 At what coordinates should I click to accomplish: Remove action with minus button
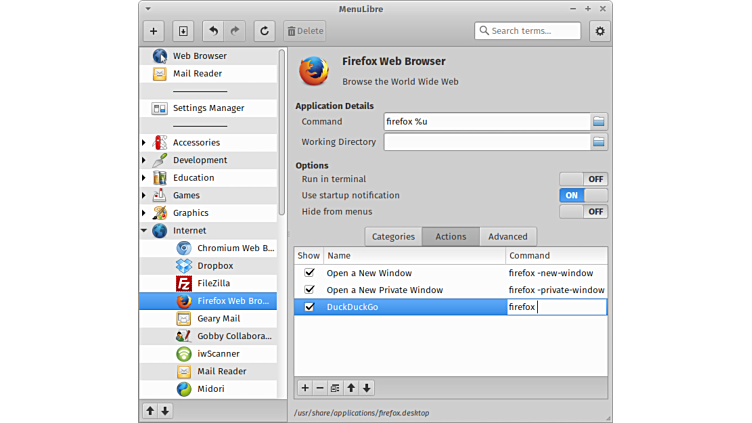[x=320, y=388]
